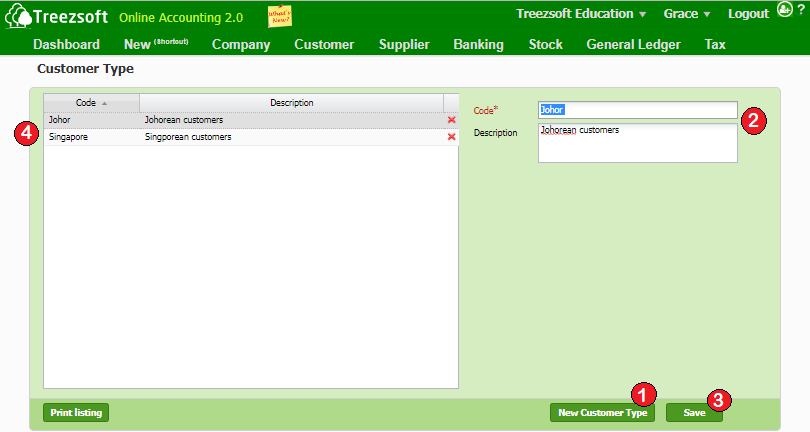Click the Treezsoft tree logo

coord(17,17)
